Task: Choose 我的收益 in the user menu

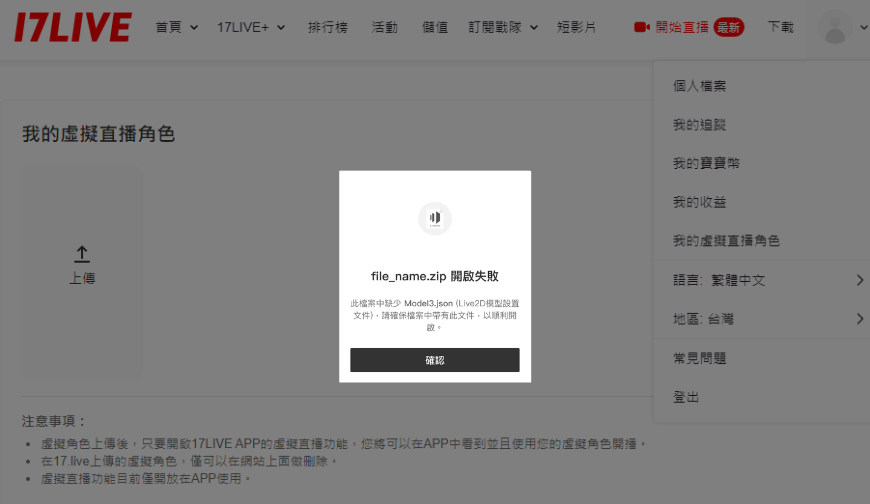Action: click(700, 202)
